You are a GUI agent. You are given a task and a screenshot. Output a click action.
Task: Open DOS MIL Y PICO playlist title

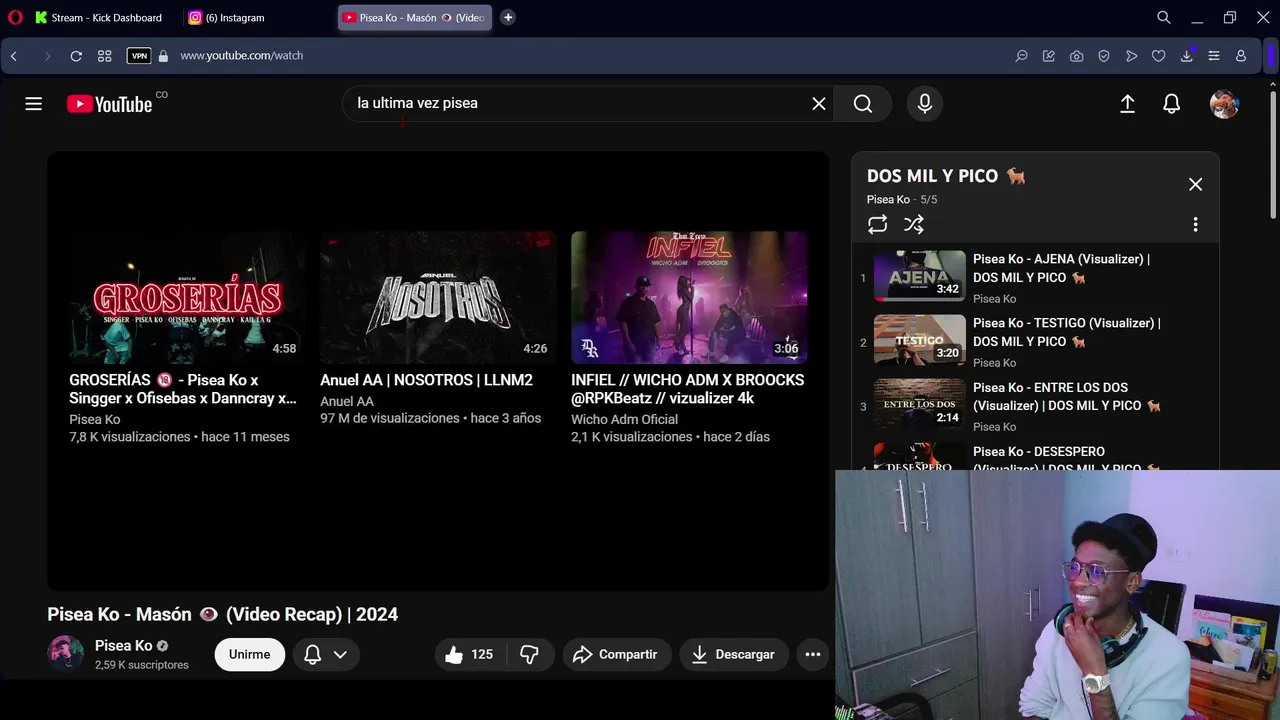946,176
